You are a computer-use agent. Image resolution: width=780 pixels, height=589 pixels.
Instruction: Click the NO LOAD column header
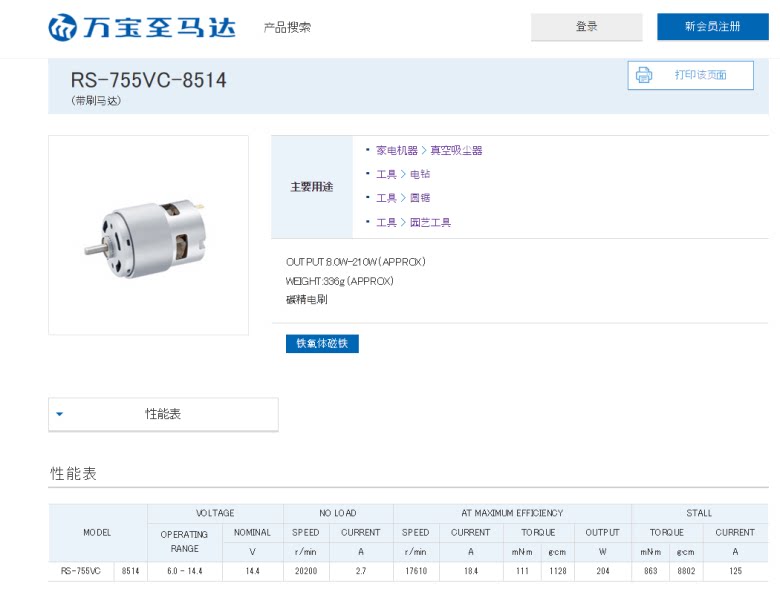click(x=338, y=513)
